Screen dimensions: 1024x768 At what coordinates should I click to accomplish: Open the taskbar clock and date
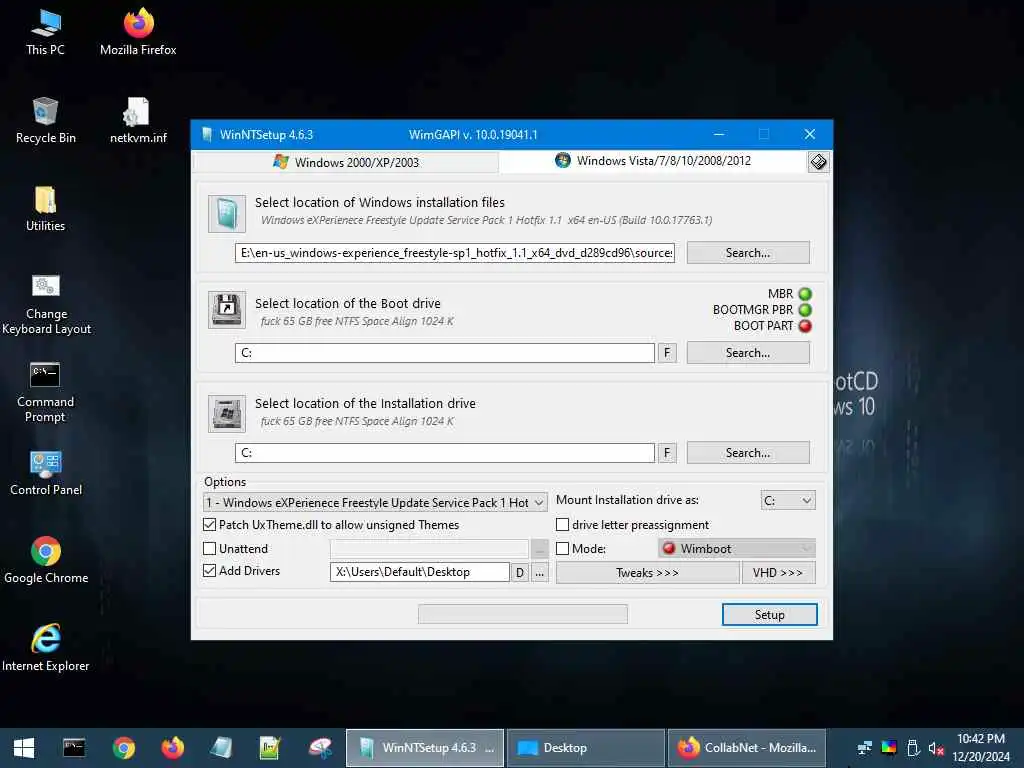pos(981,748)
